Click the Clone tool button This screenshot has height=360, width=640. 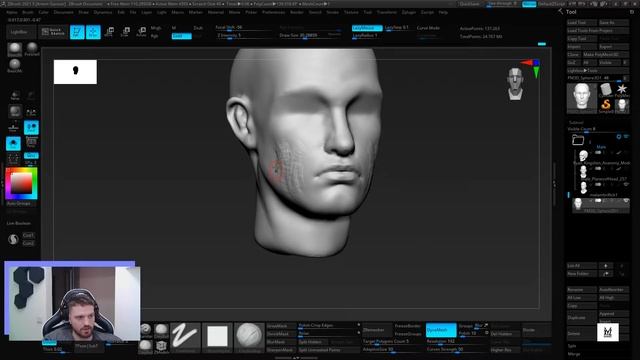coord(573,54)
